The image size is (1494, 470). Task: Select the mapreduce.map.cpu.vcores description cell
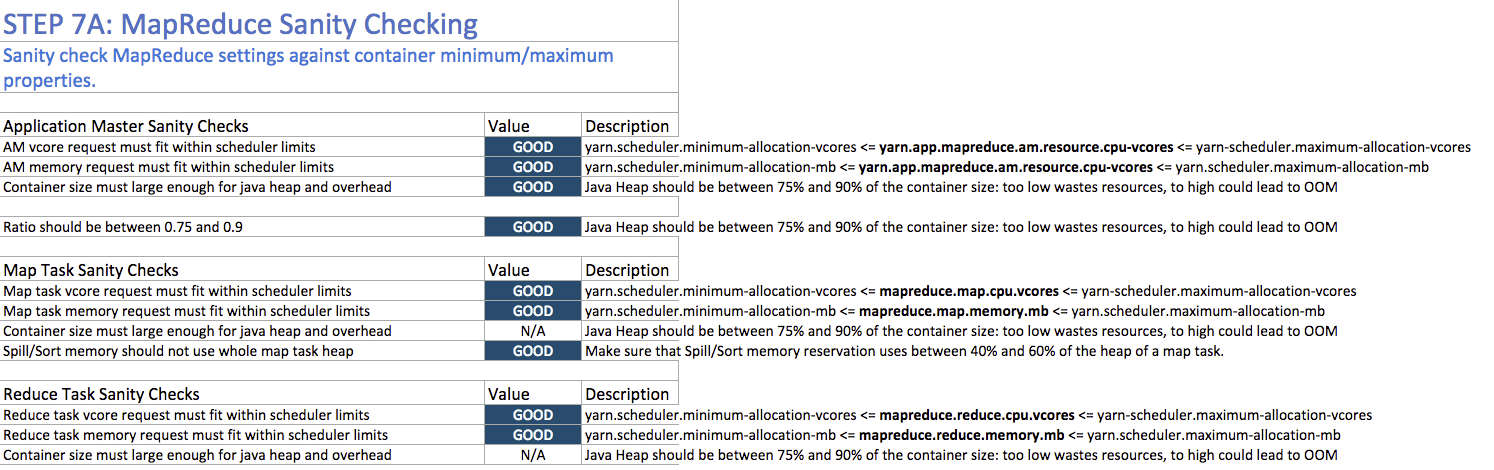click(970, 291)
